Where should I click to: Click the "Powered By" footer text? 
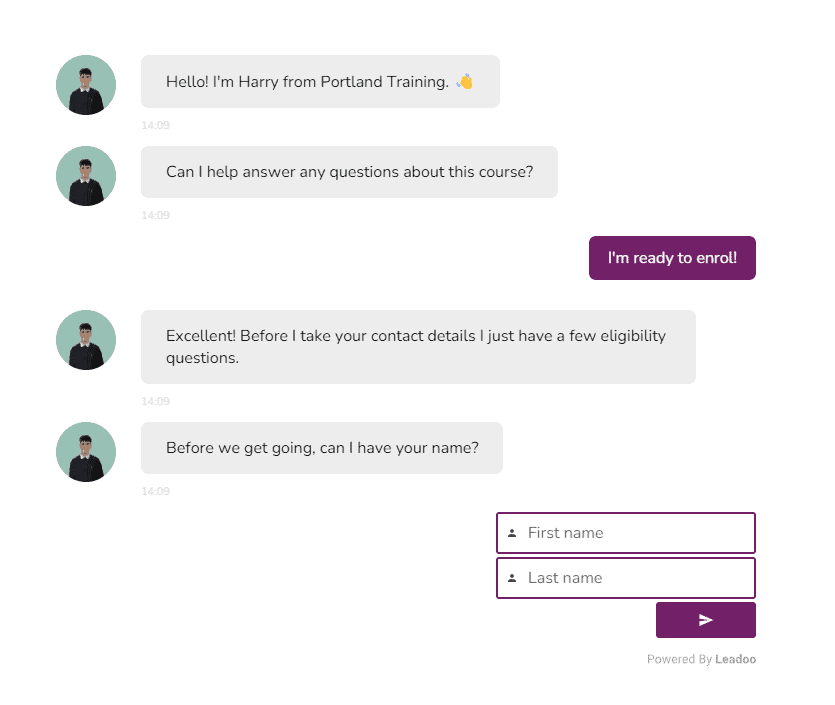coord(679,660)
